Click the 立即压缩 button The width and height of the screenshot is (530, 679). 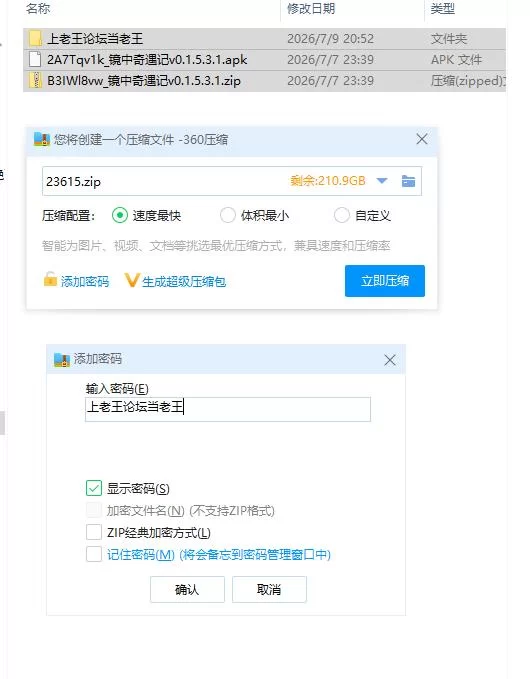click(385, 281)
